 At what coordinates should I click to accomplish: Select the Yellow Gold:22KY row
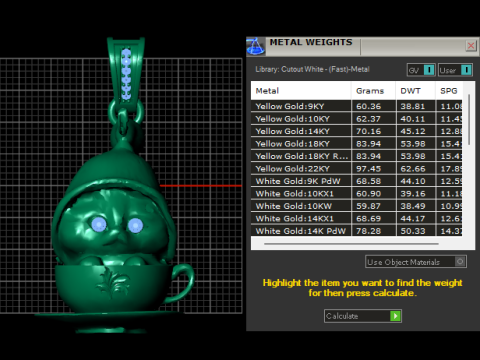[356, 169]
